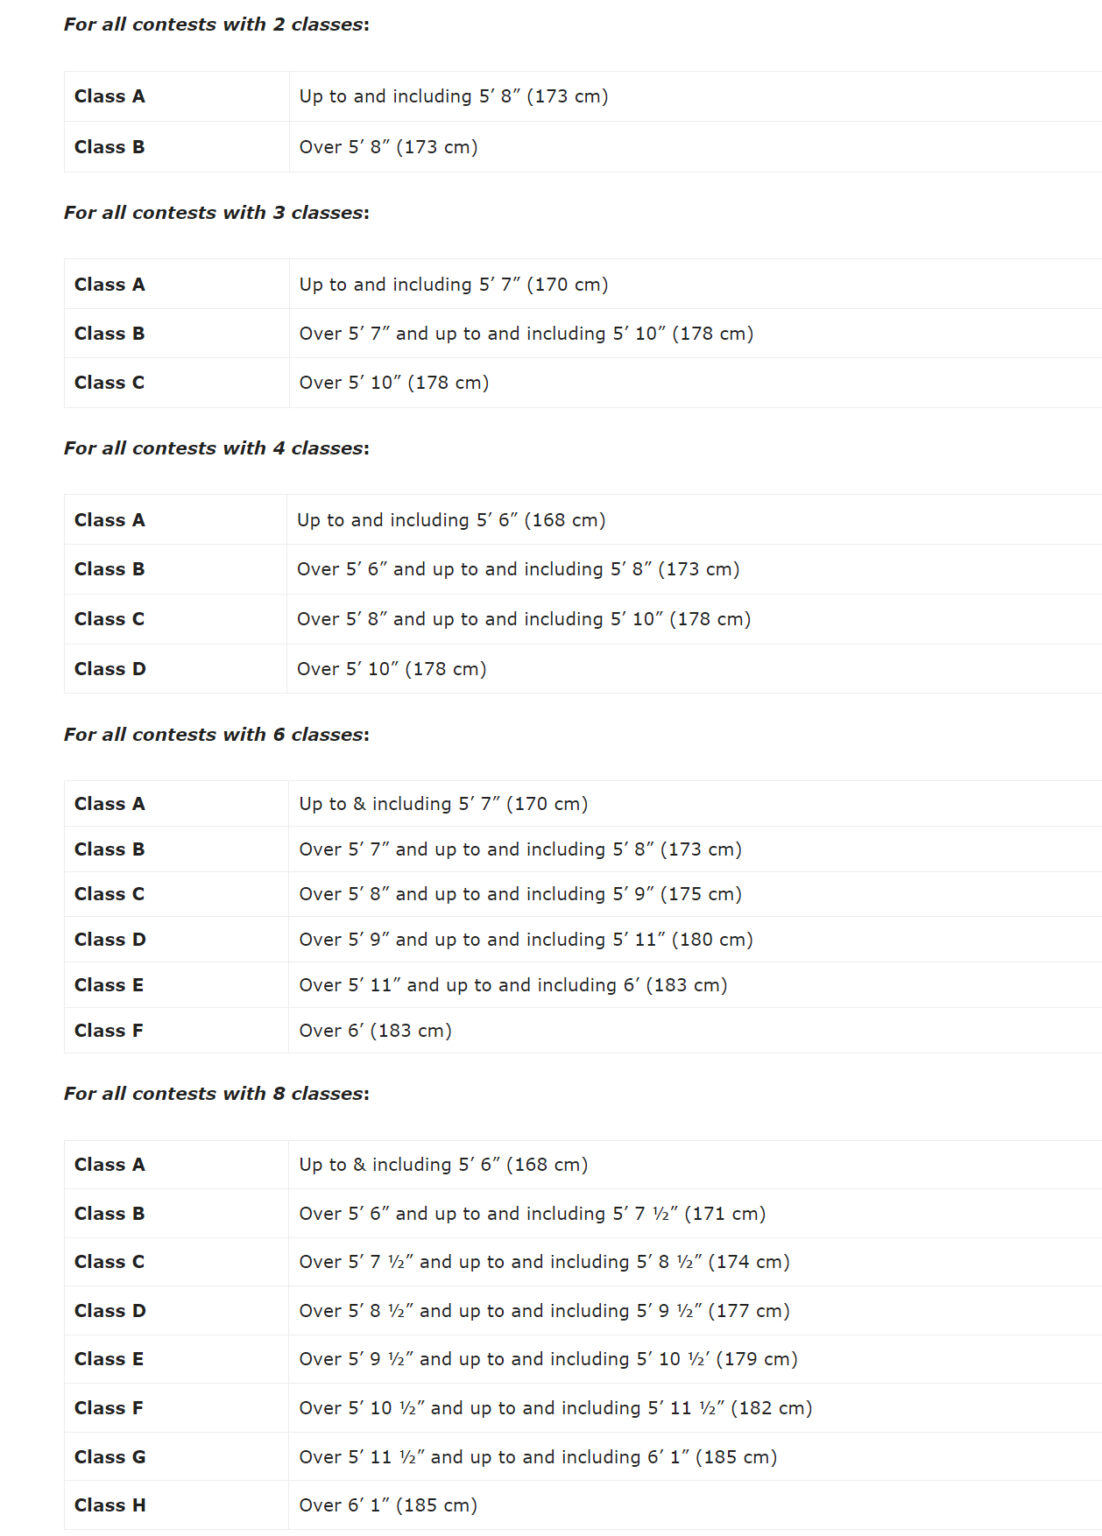Viewport: 1102px width, 1536px height.
Task: Select the "Up to and including 5' 6" (168 cm)" cell
Action: click(x=451, y=521)
